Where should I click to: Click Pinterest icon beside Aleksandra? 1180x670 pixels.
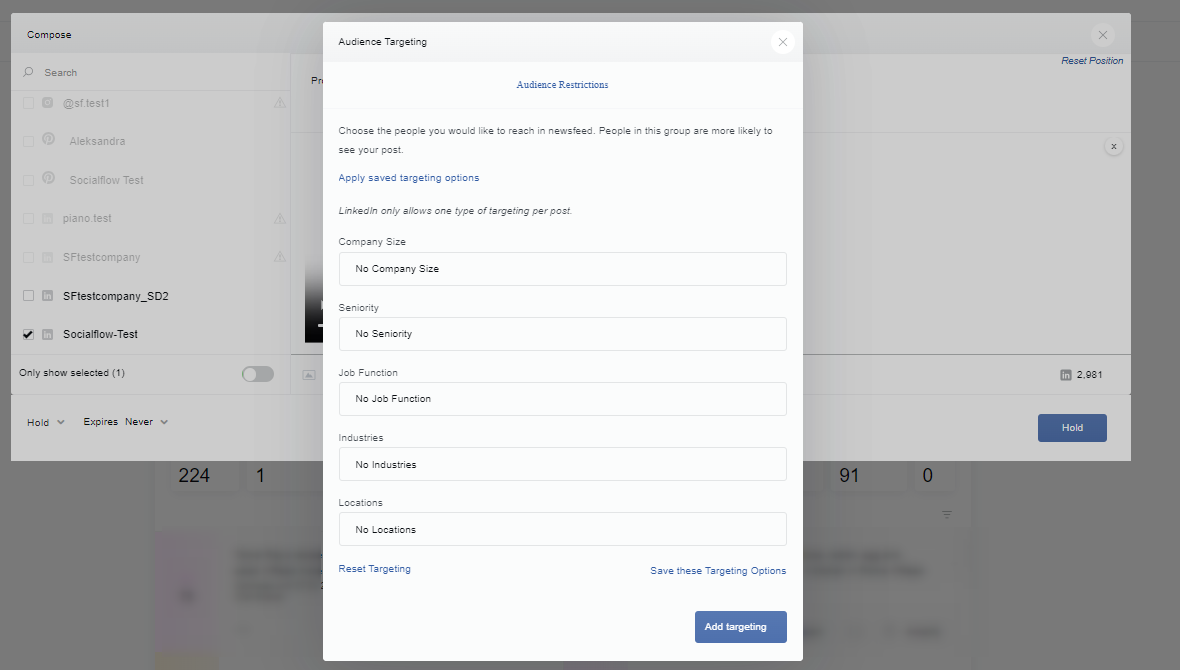click(48, 139)
